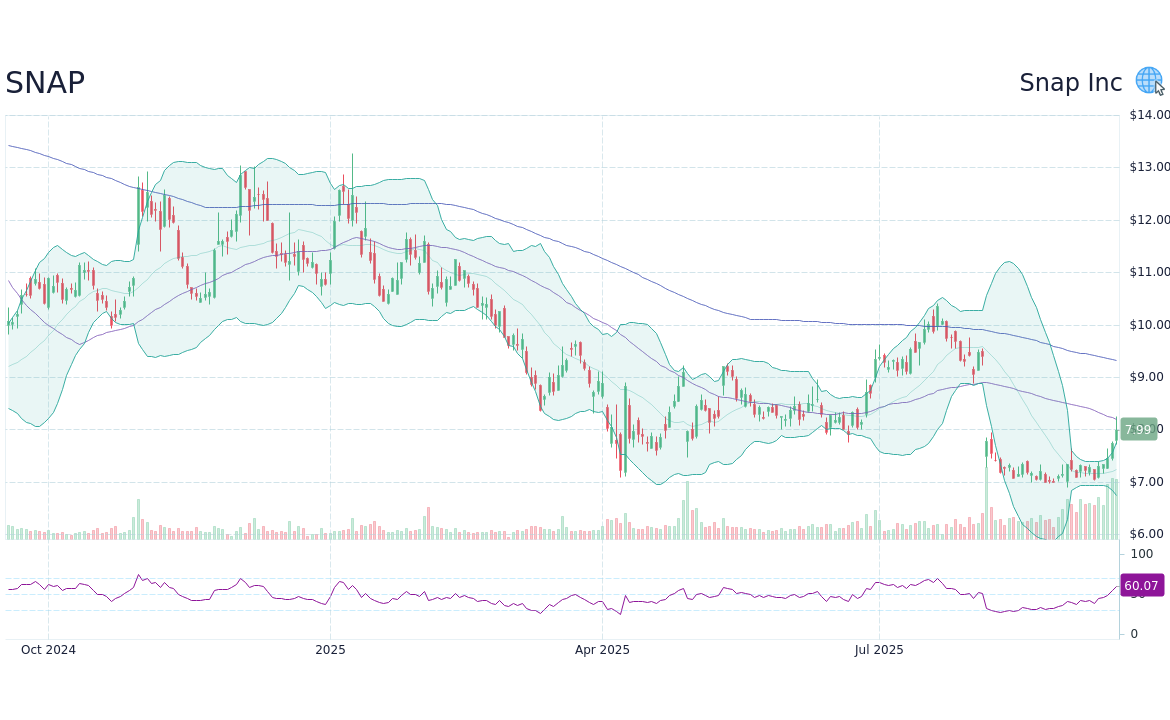Screen dimensions: 1170x720
Task: Click the 7.99 current price tag
Action: point(1138,429)
